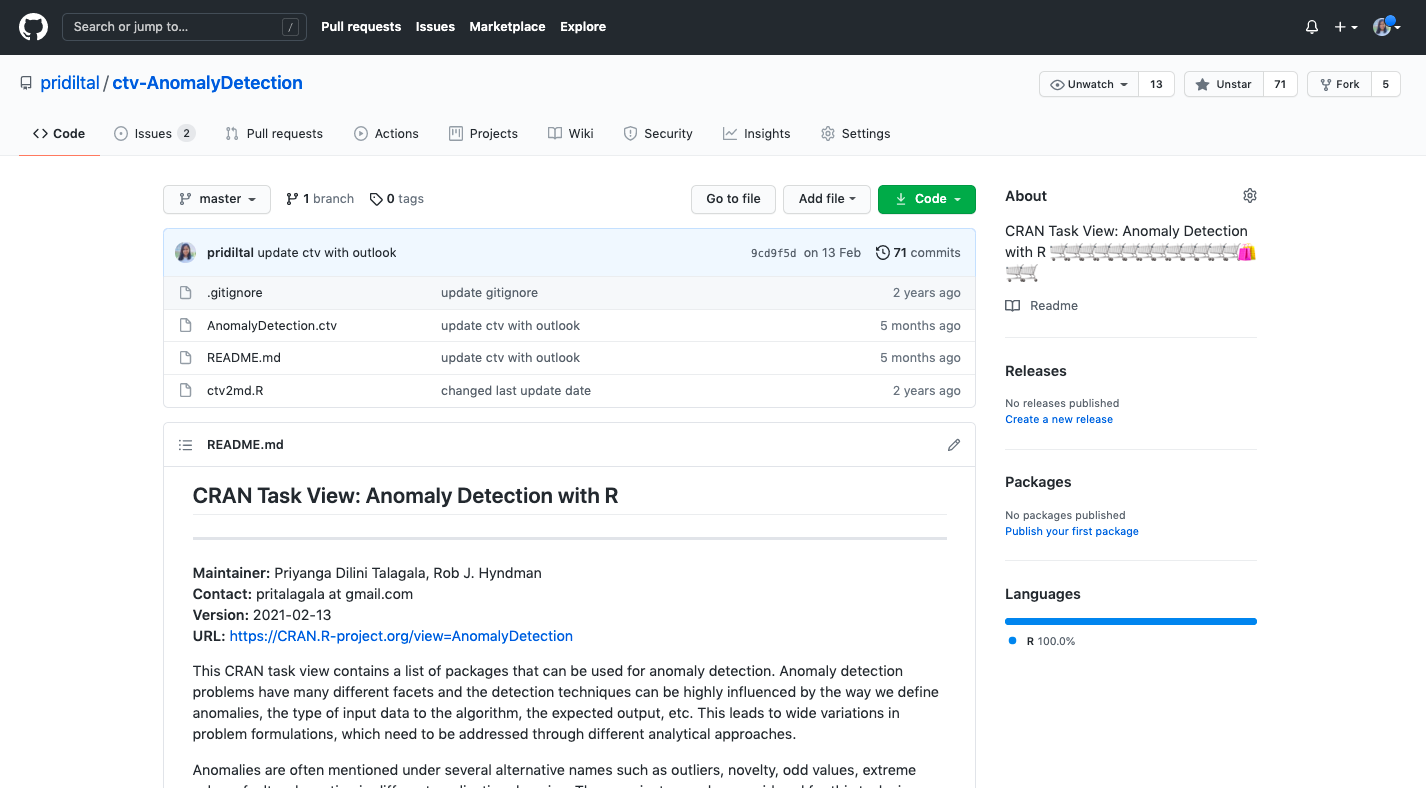Click the pridiltal avatar in commit row

(x=185, y=253)
